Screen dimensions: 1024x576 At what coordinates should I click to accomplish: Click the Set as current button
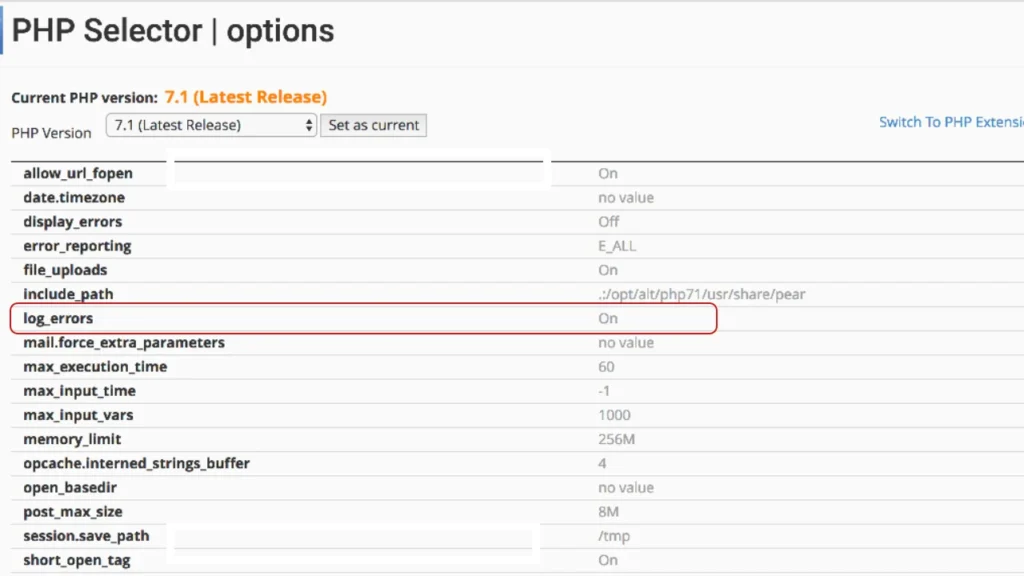(x=373, y=125)
